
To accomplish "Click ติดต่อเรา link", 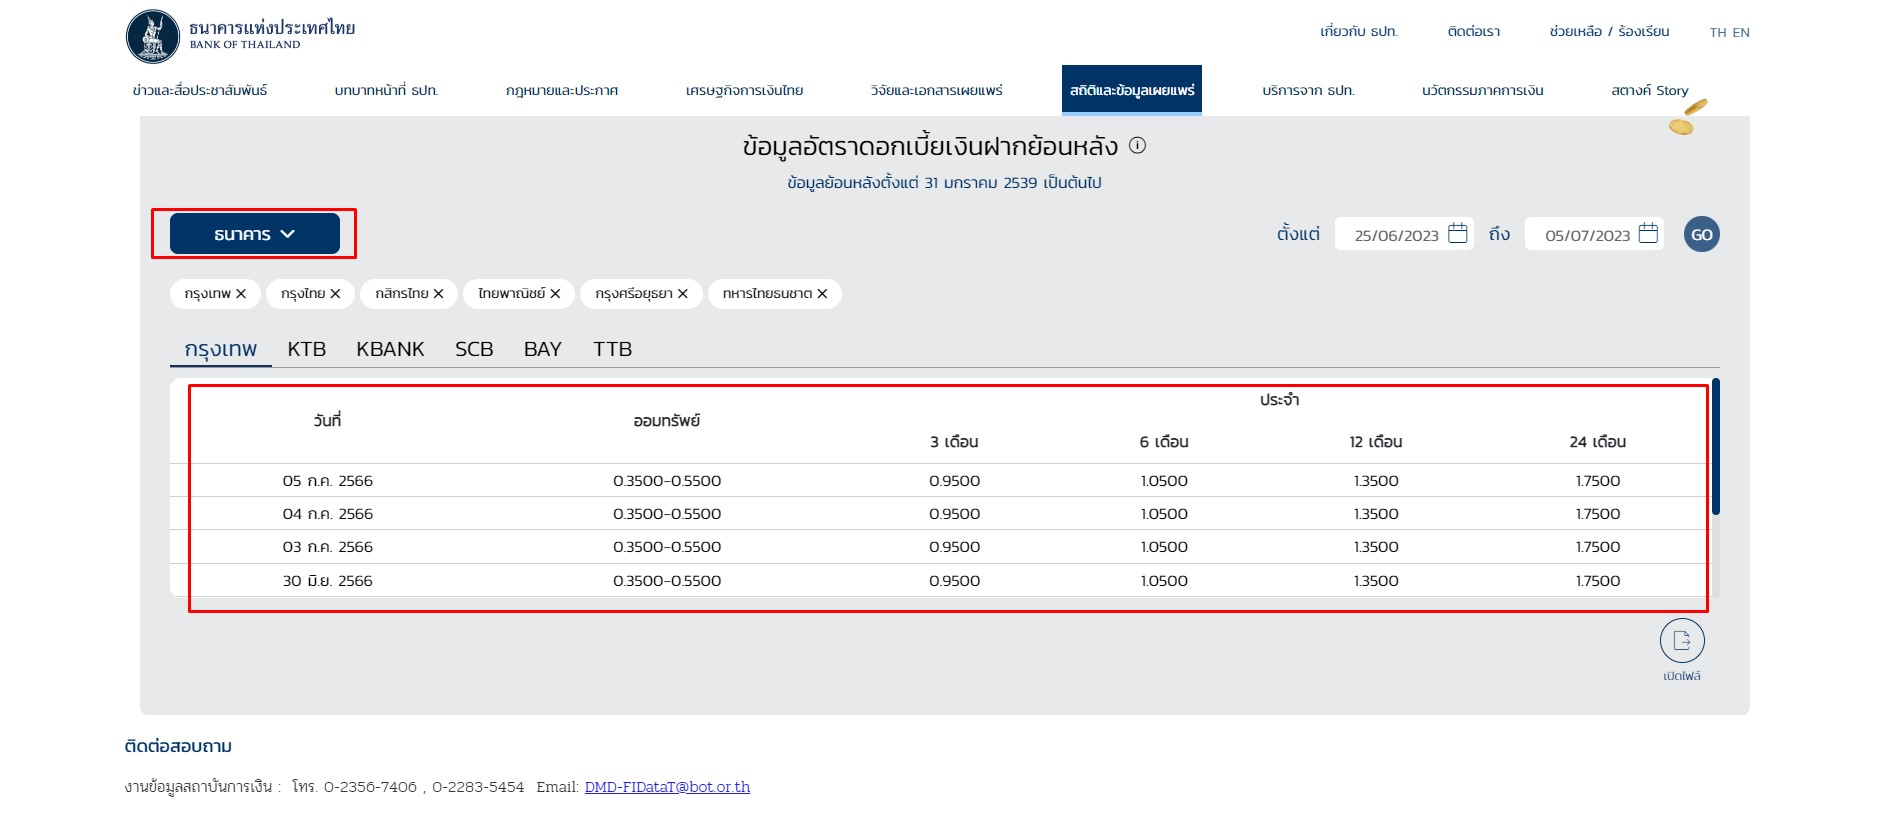I will (1474, 32).
